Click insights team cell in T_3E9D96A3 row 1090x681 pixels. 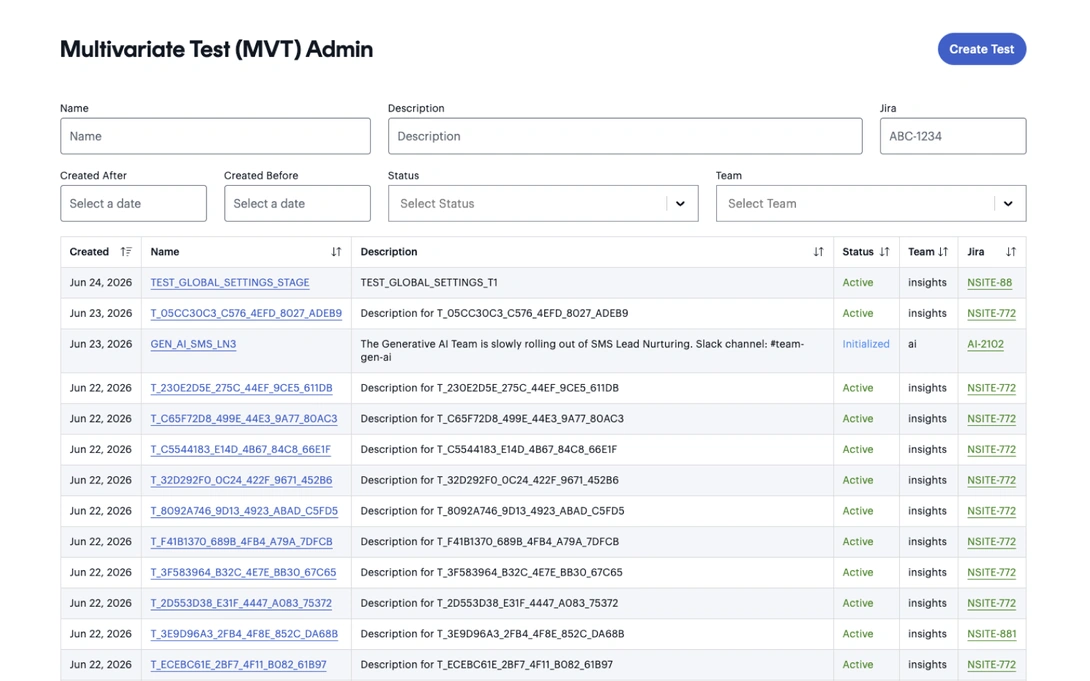(x=927, y=634)
